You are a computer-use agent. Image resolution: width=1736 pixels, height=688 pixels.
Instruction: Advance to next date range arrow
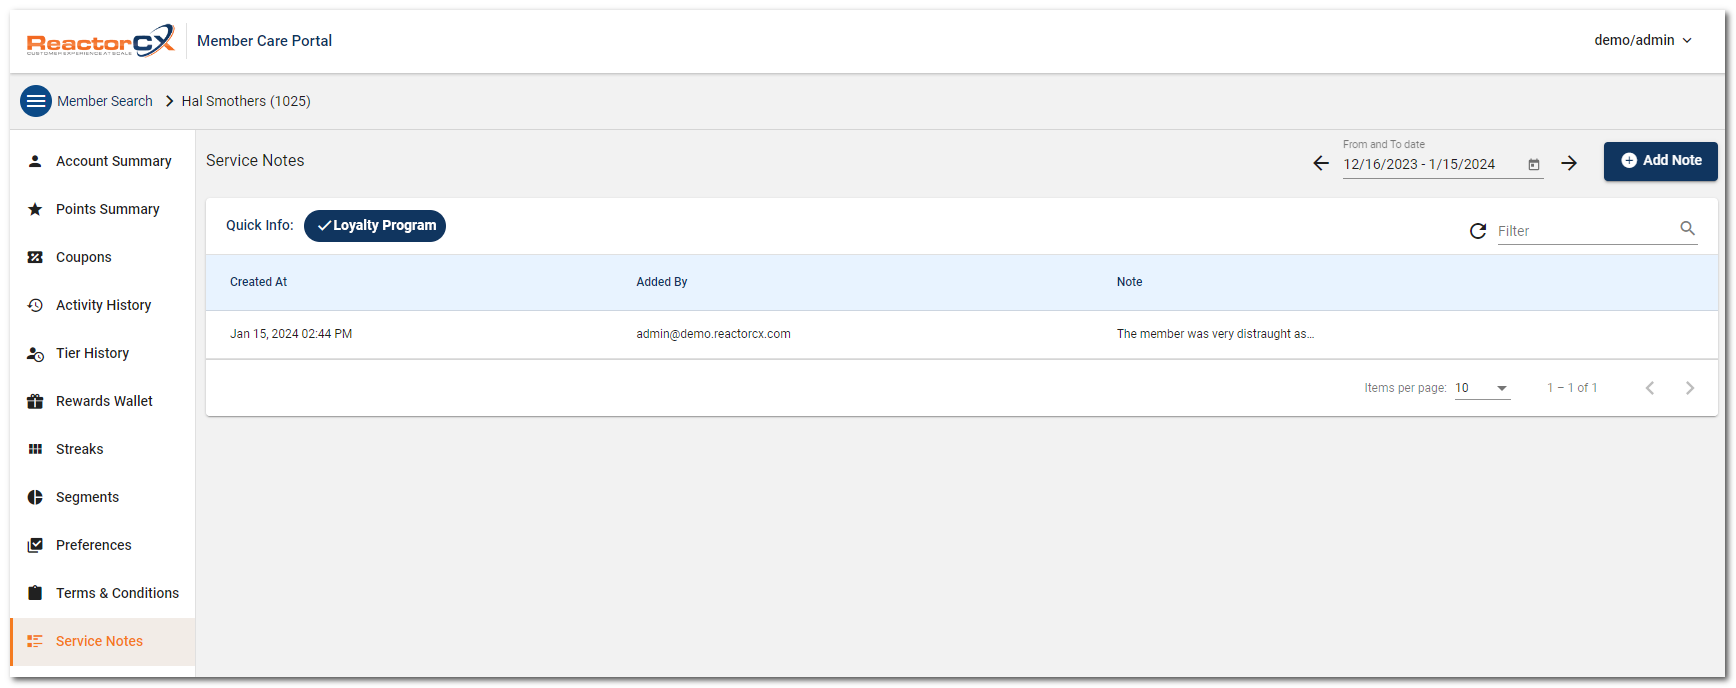pos(1569,164)
